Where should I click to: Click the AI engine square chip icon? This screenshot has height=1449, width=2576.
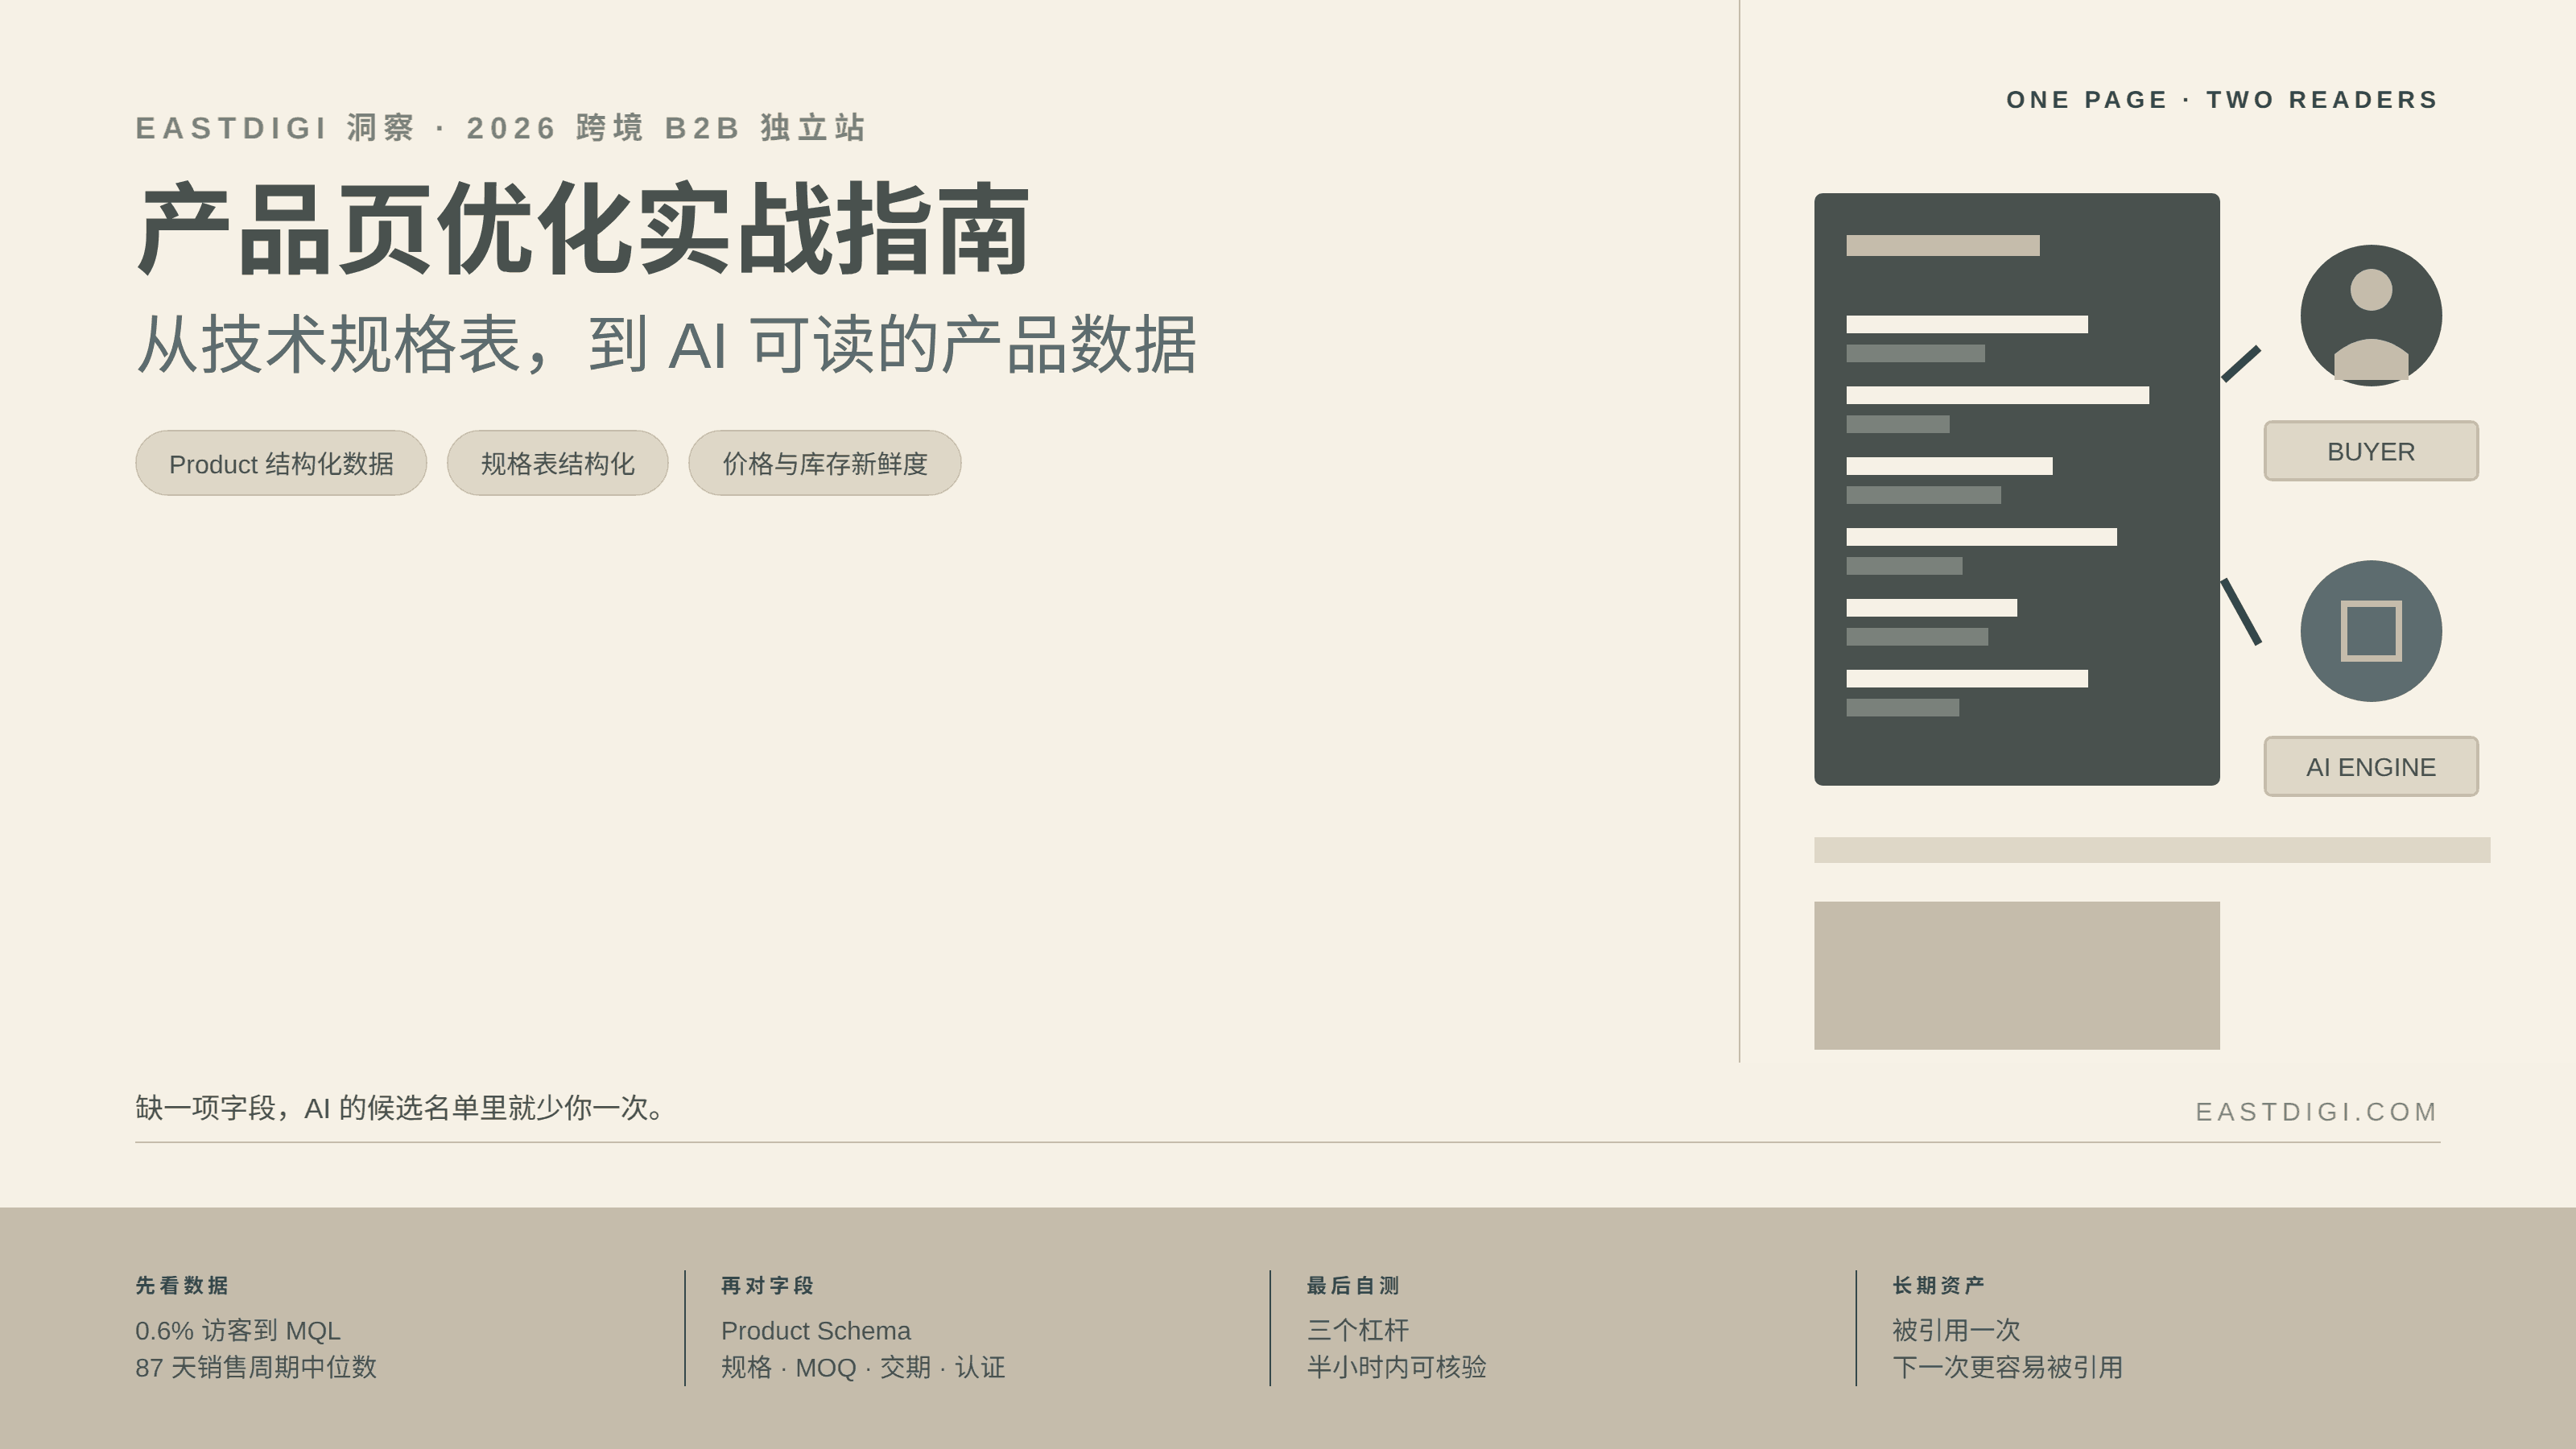tap(2370, 631)
